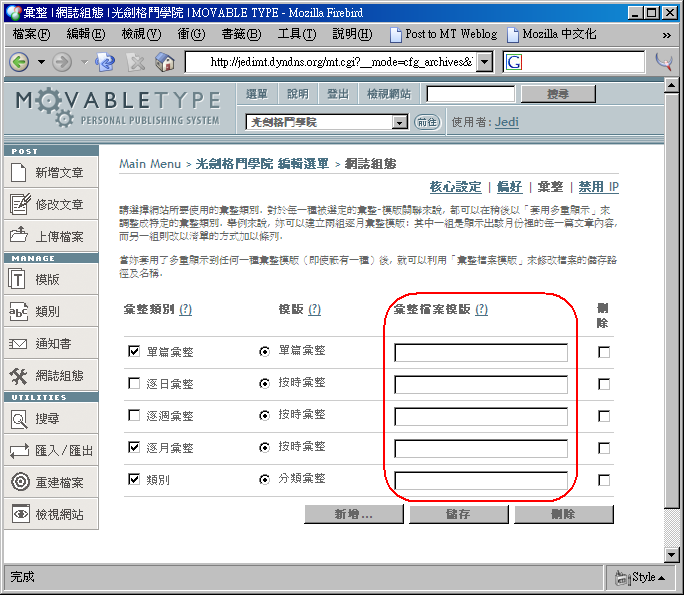The image size is (684, 595).
Task: Open 修改文章 edit entries icon
Action: 20,204
